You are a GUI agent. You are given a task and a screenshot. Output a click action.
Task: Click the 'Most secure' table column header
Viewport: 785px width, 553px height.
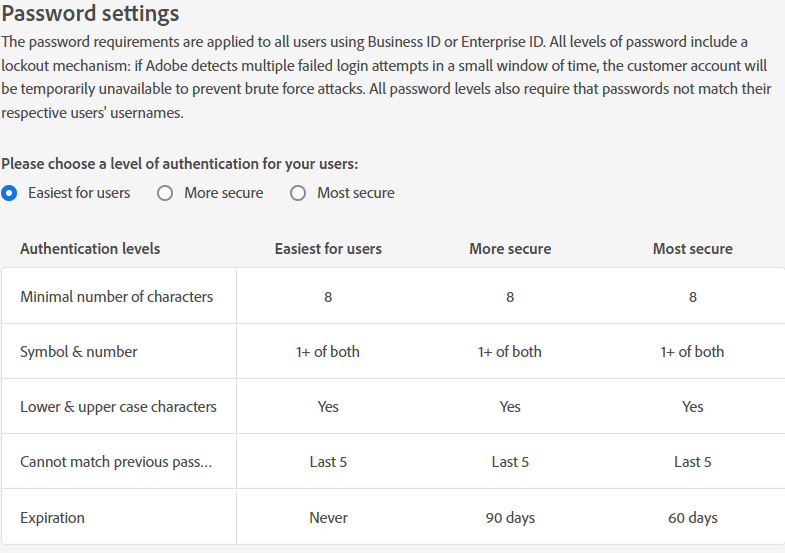[693, 249]
